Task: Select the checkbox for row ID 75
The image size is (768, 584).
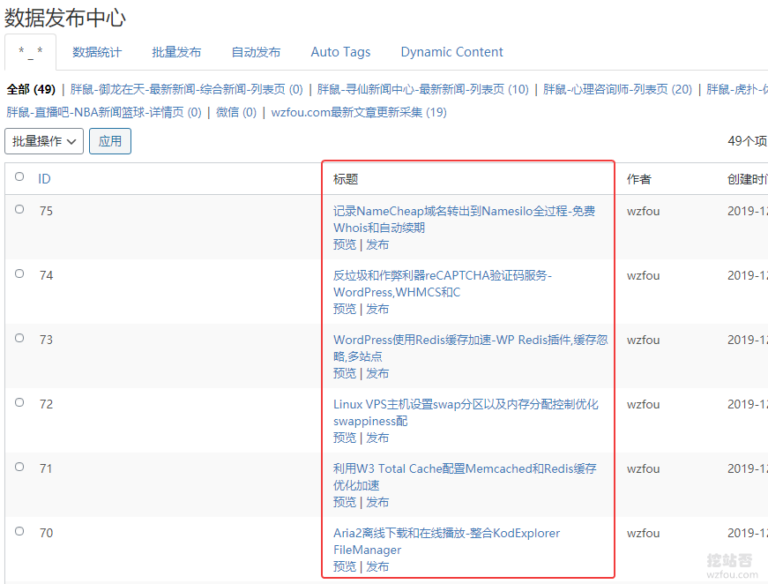Action: (x=19, y=209)
